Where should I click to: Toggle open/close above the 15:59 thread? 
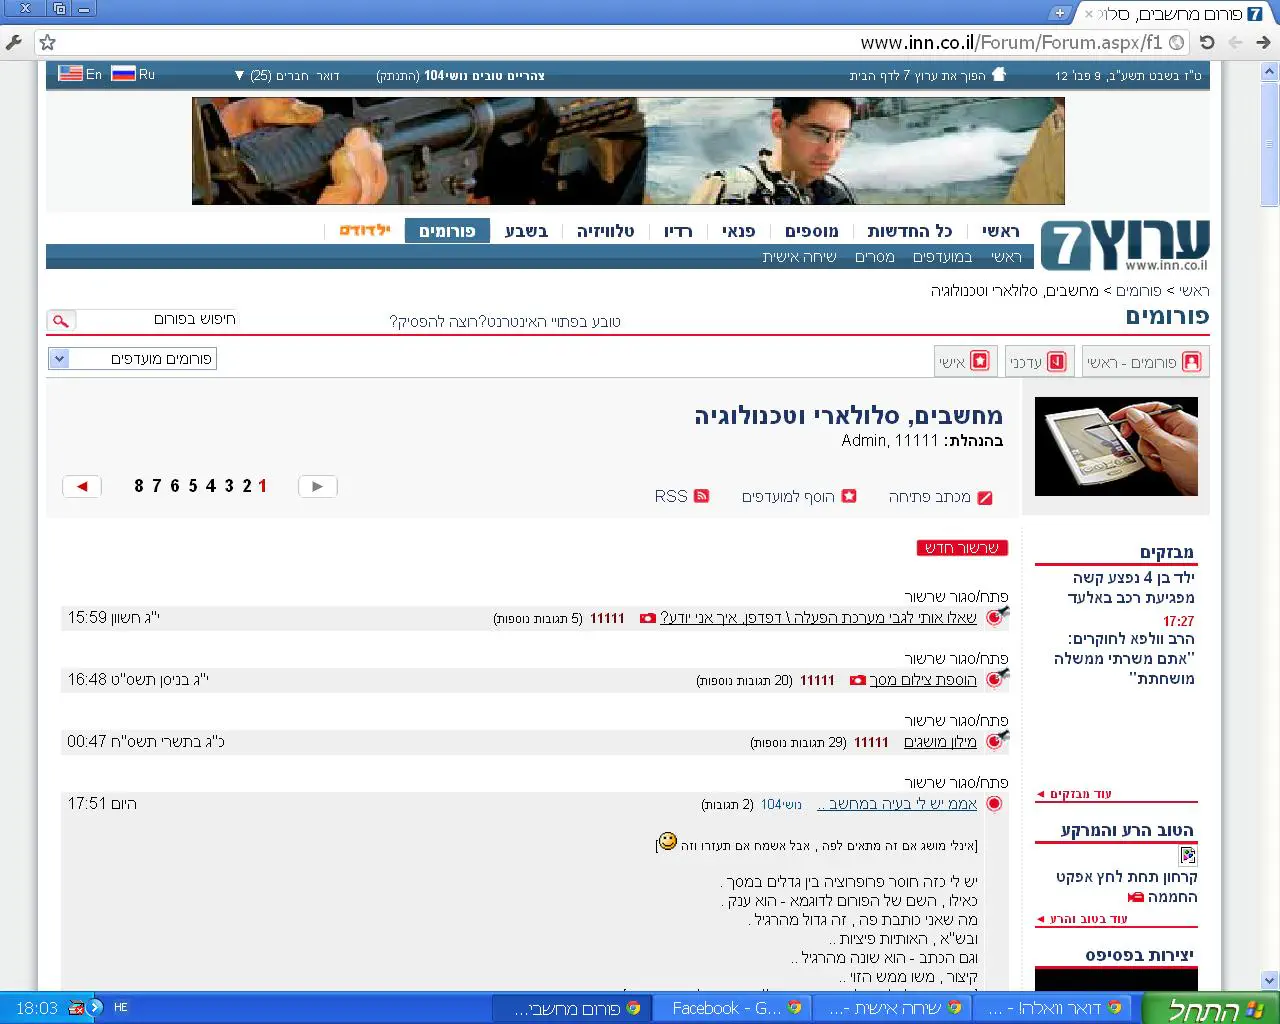pos(955,596)
